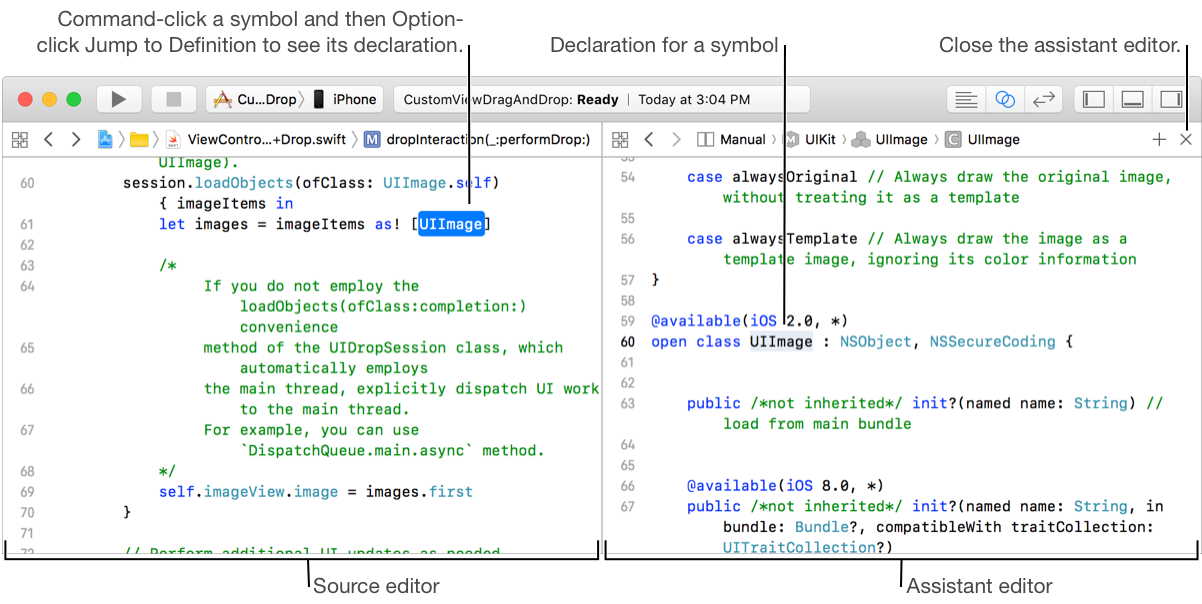This screenshot has width=1202, height=604.
Task: Click line number 63 in assistant editor gutter
Action: tap(627, 404)
